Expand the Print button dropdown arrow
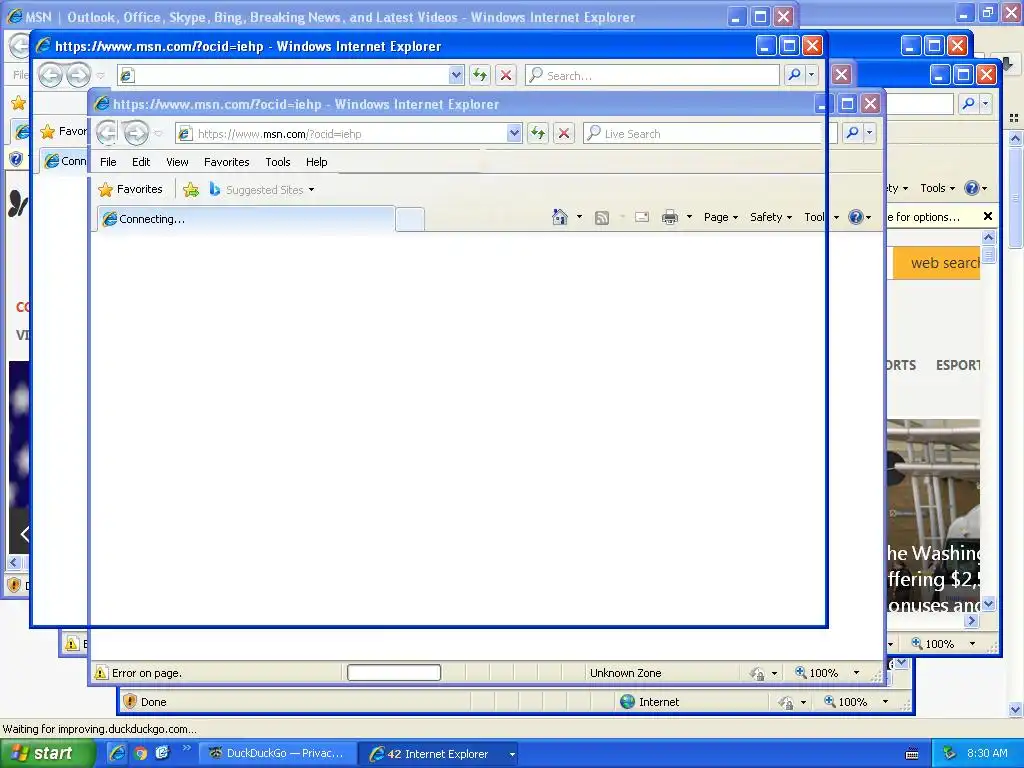This screenshot has height=768, width=1024. (x=689, y=217)
